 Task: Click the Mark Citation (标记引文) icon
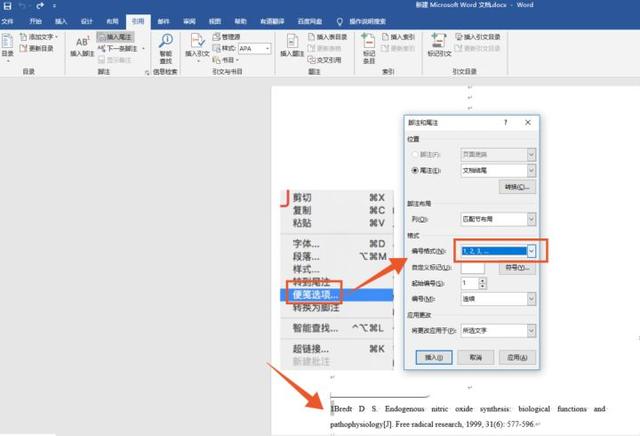coord(439,46)
